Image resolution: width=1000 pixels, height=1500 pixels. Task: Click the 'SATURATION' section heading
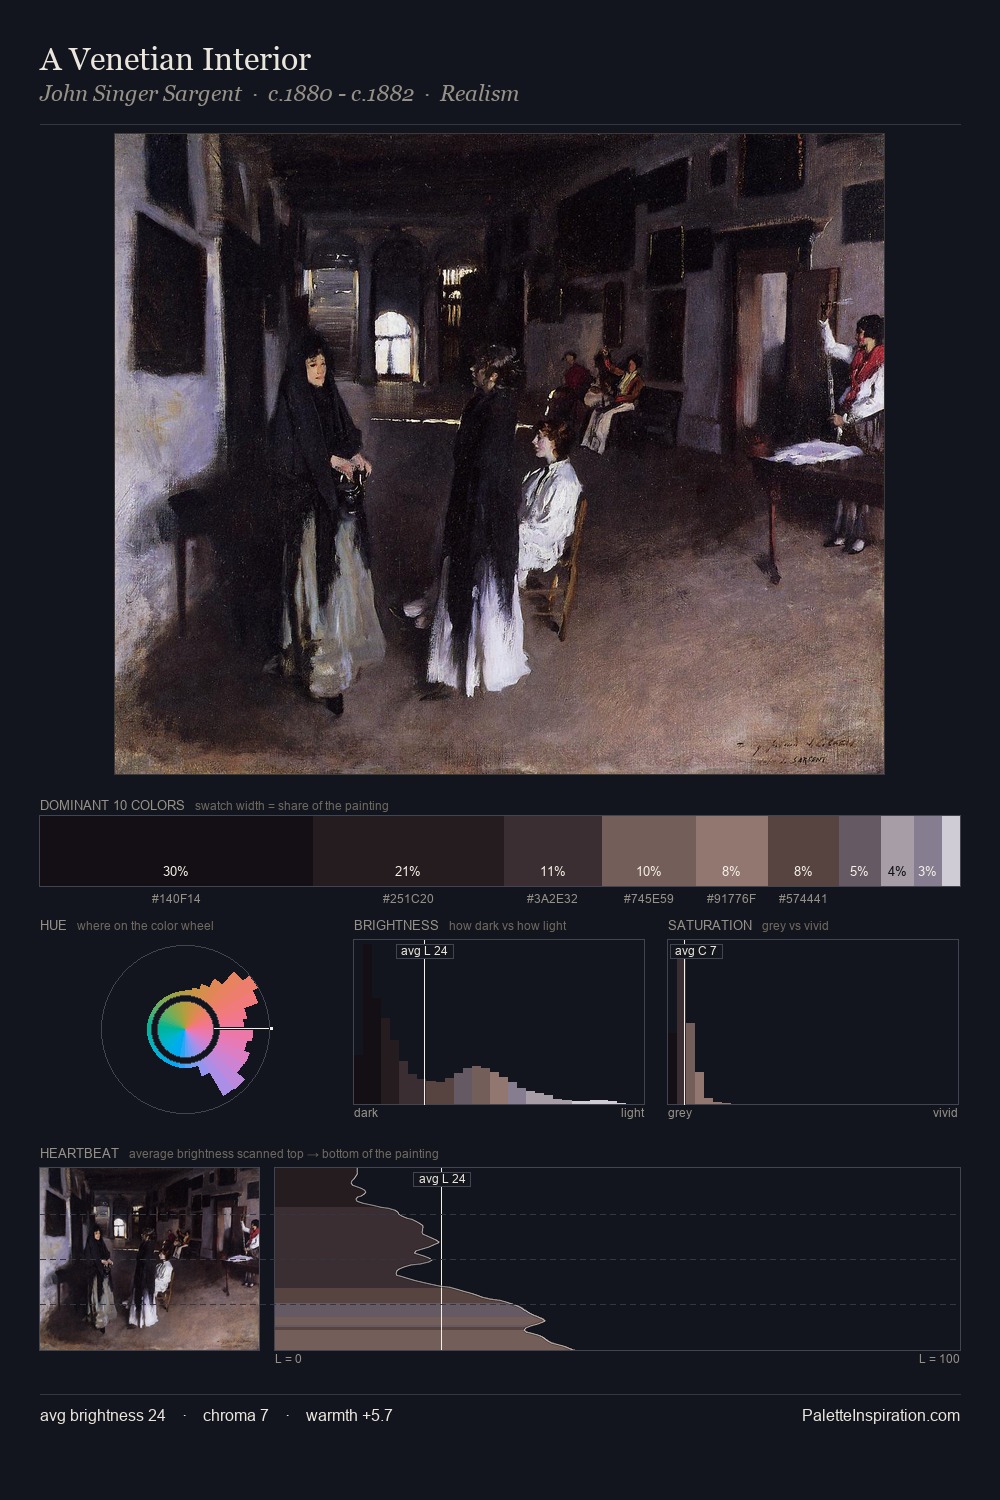pos(710,925)
